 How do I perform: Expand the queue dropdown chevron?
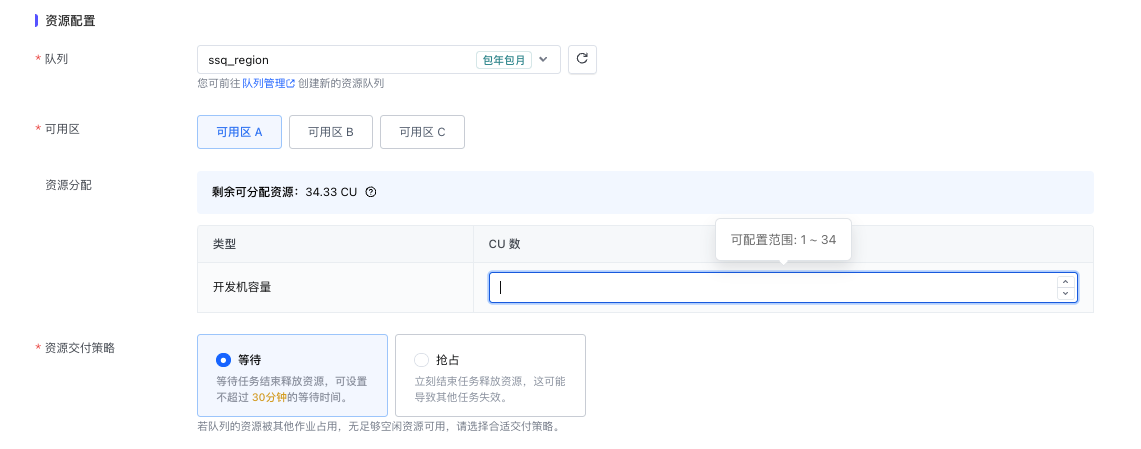[x=544, y=60]
